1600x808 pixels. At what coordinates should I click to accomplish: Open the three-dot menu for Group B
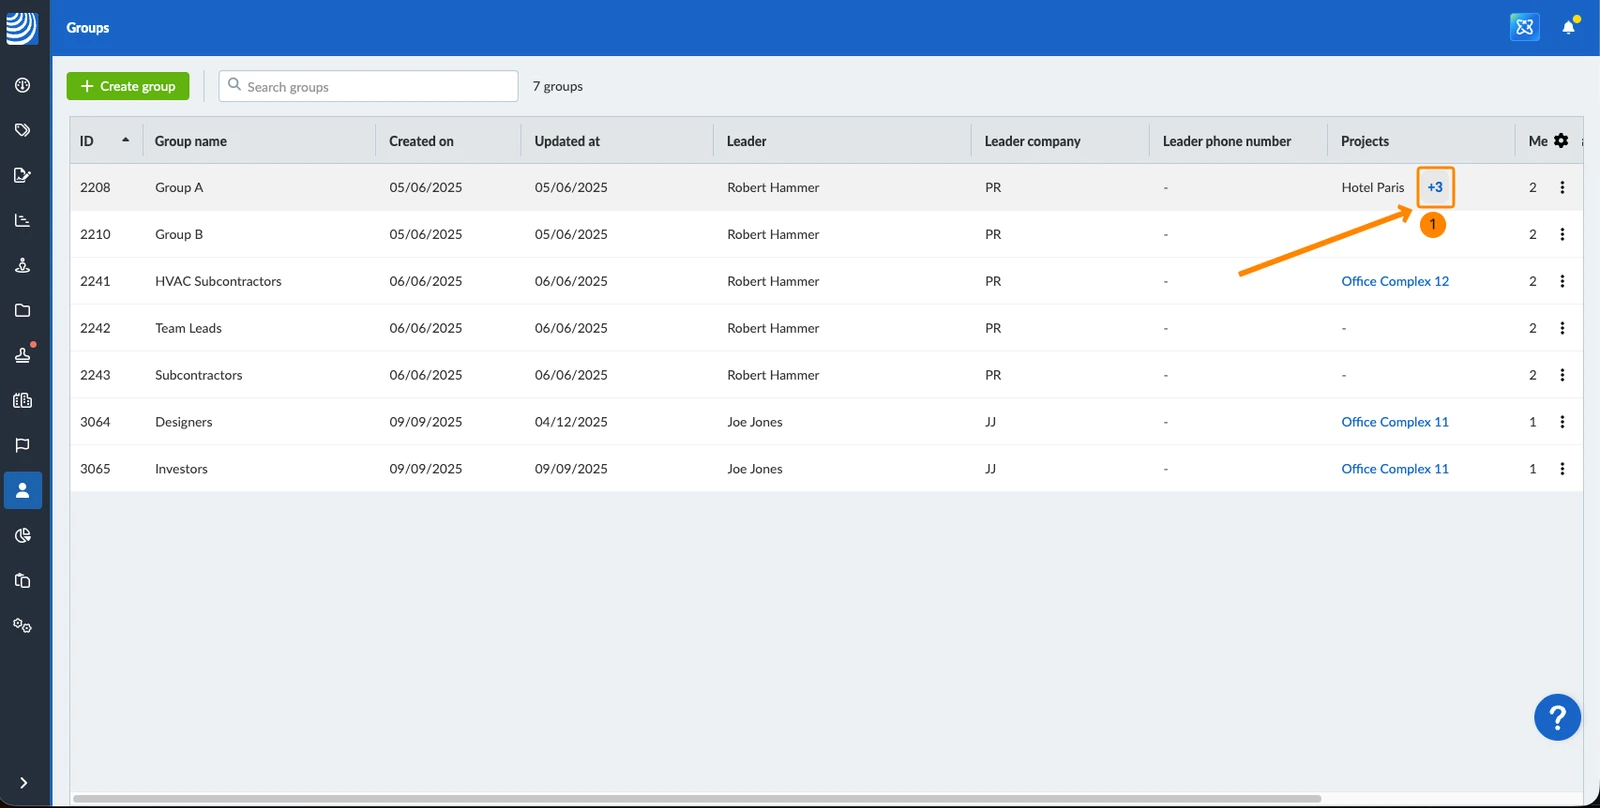coord(1562,234)
